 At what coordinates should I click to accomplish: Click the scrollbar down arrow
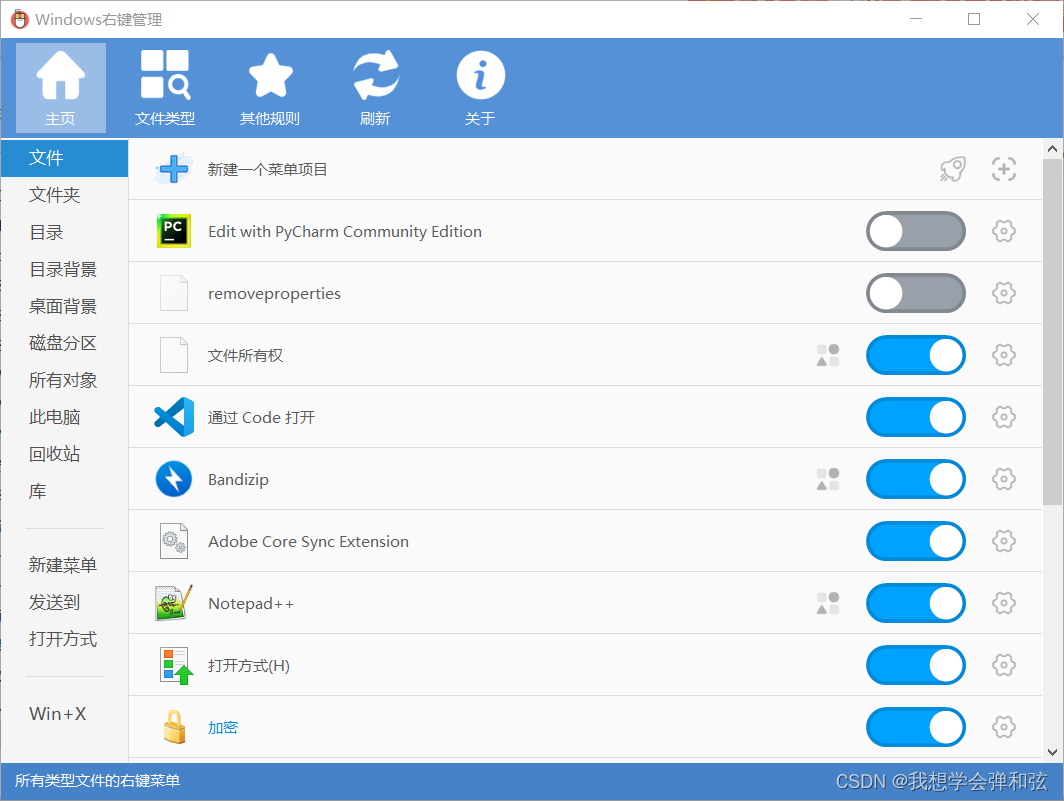1052,752
